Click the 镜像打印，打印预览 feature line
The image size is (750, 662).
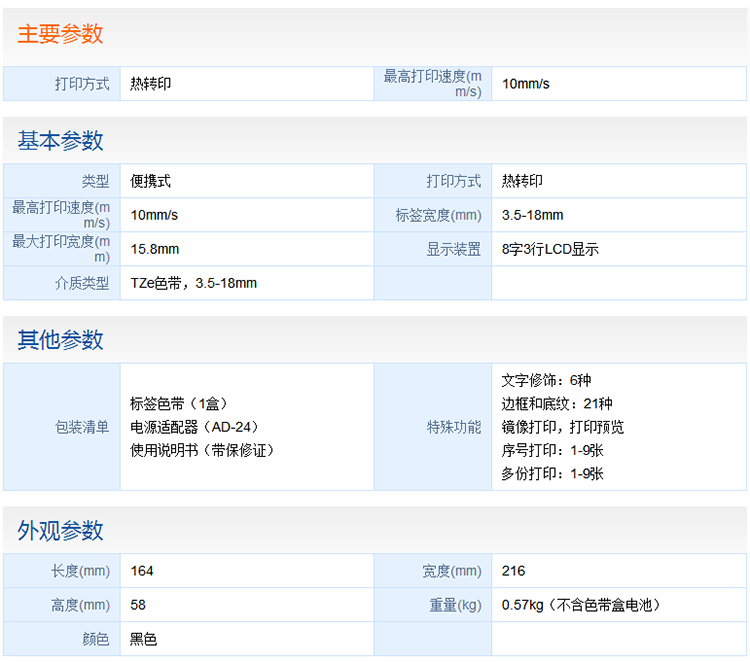[562, 427]
